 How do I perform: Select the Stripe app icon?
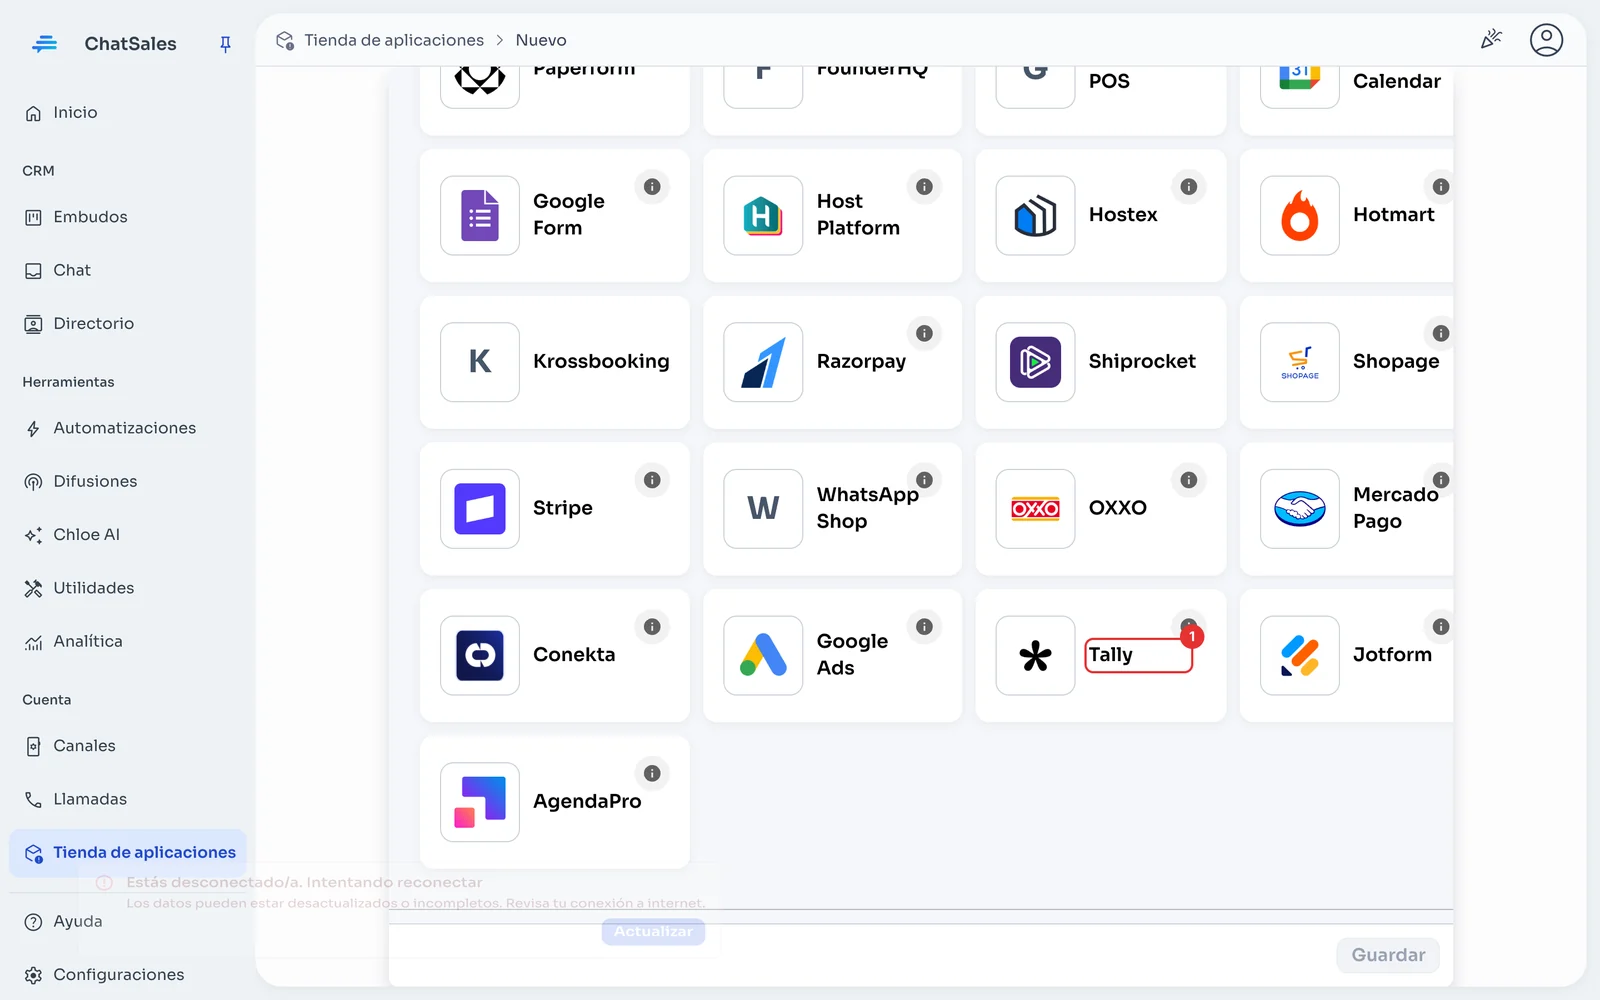click(x=480, y=509)
